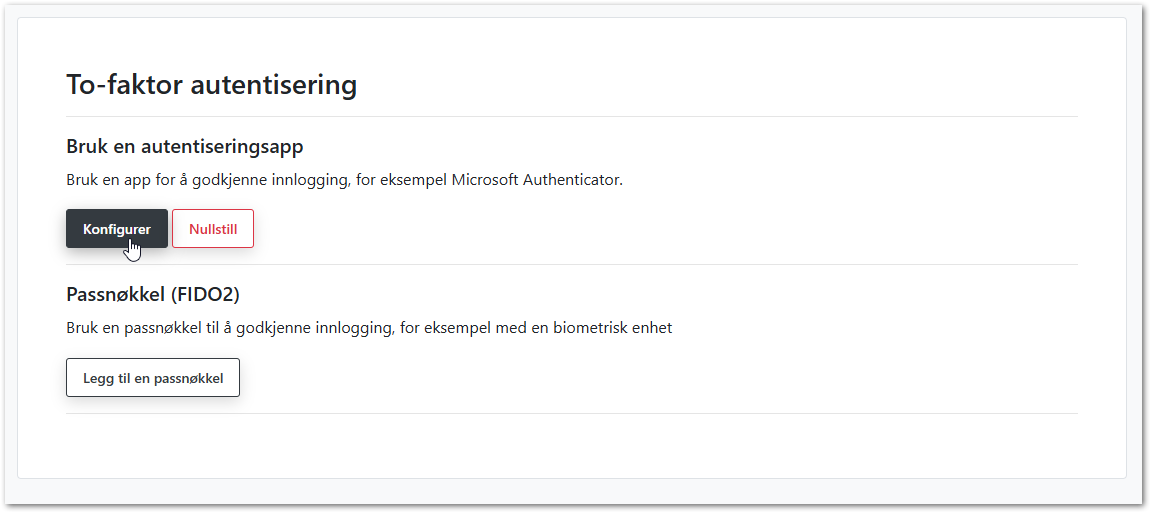Click the grey area beneath the white card
Viewport: 1151px width, 513px height.
tap(571, 490)
